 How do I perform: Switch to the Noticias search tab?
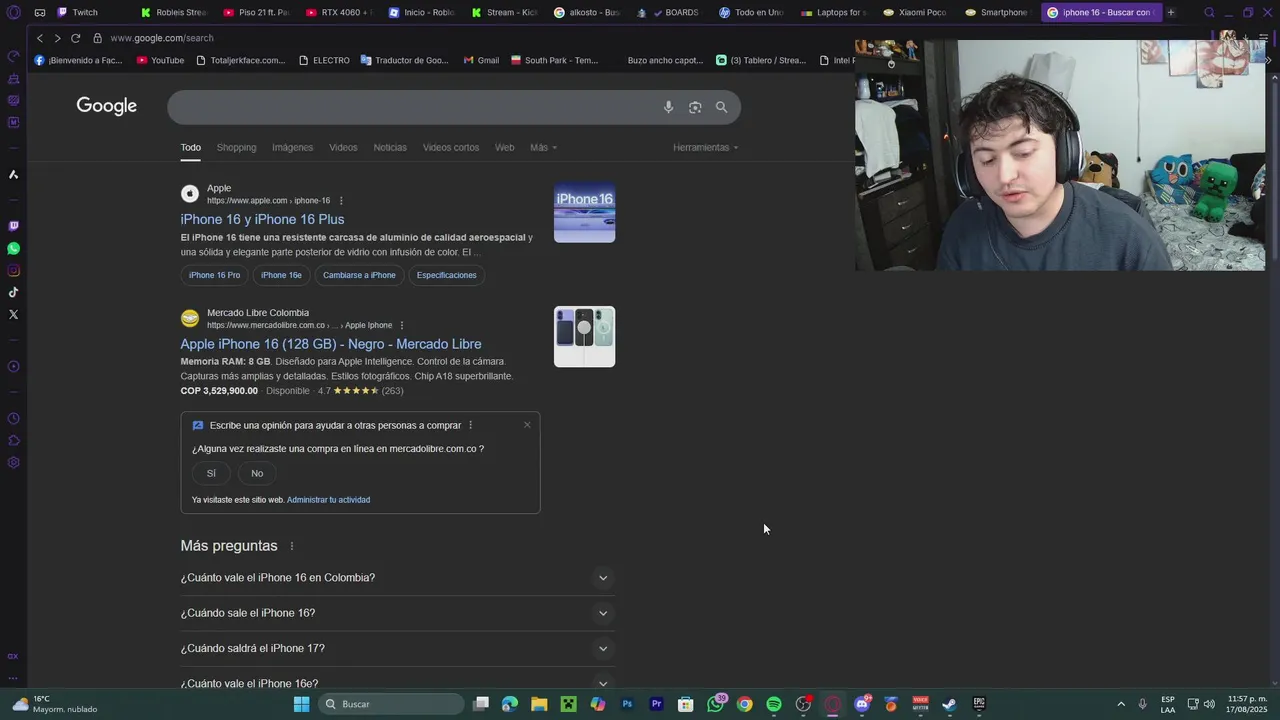coord(390,147)
